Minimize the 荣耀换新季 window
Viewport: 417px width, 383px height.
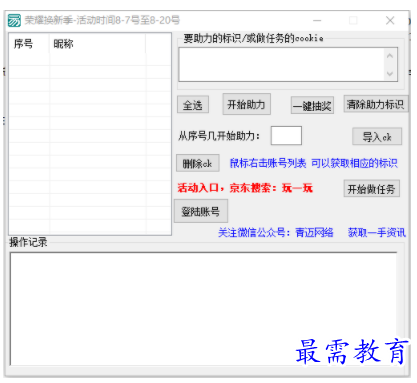tap(317, 21)
